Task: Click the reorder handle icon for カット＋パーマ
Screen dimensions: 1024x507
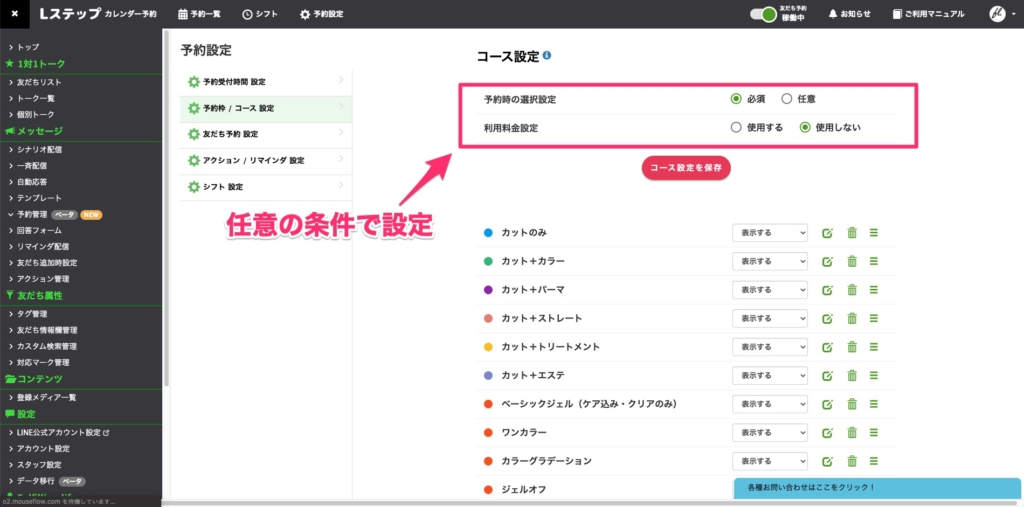Action: (x=873, y=290)
